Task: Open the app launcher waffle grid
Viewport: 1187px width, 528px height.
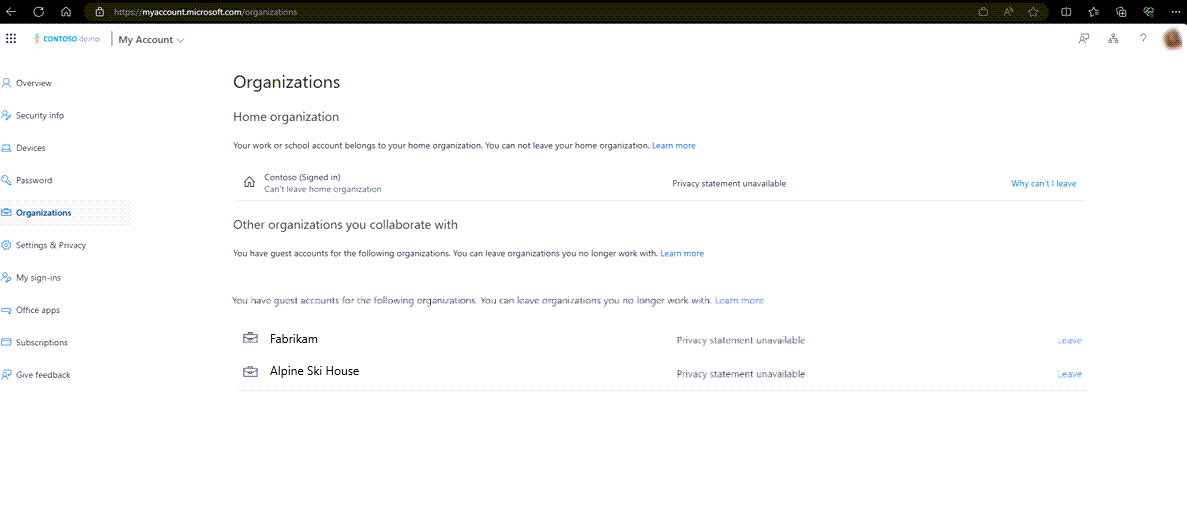Action: pos(11,39)
